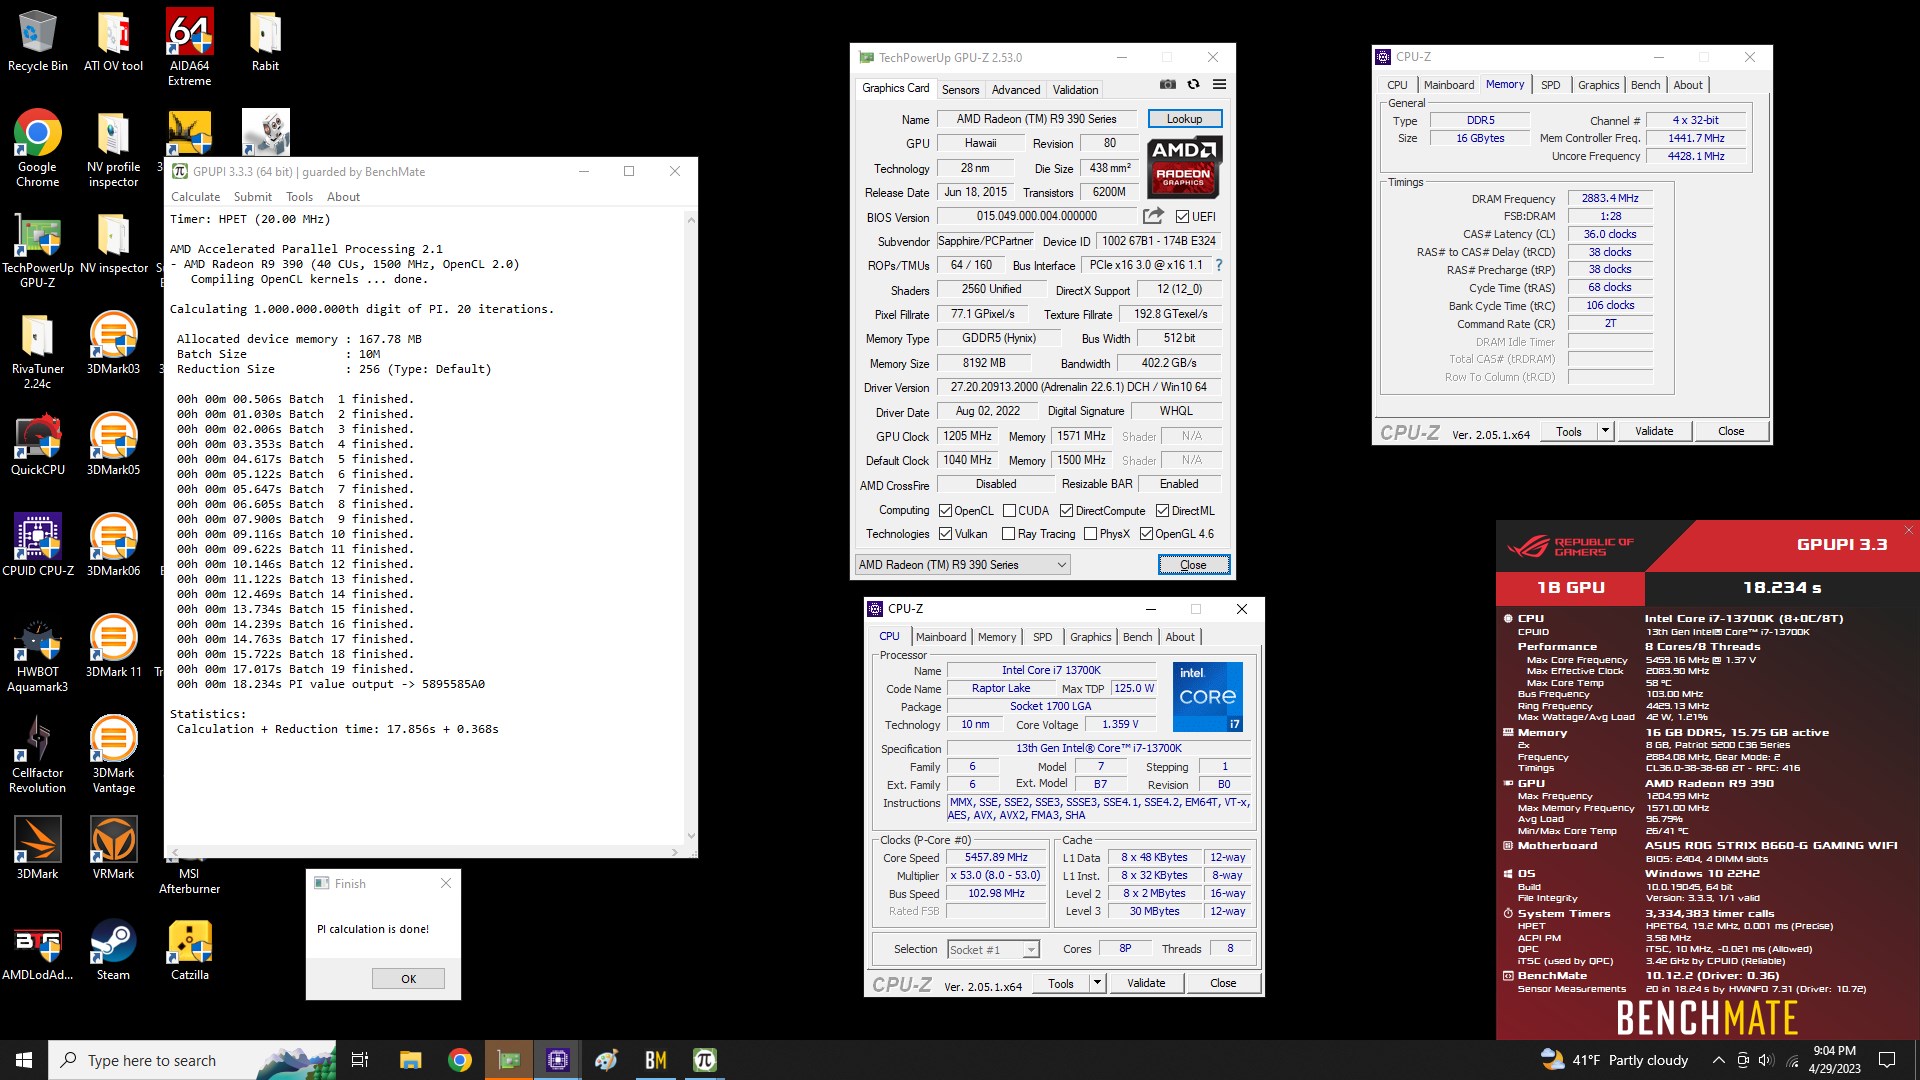Open Tools dropdown arrow in CPU tab CPU-Z window

coord(1097,983)
